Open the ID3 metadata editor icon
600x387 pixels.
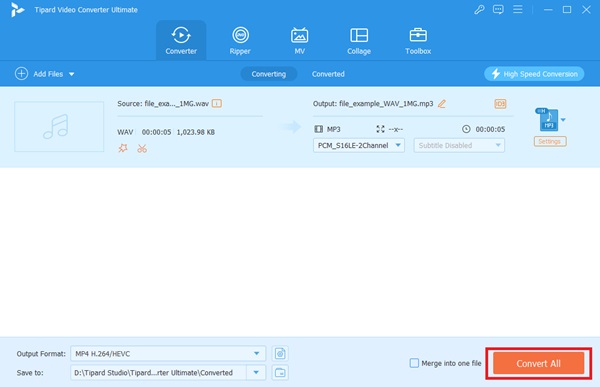pos(500,104)
